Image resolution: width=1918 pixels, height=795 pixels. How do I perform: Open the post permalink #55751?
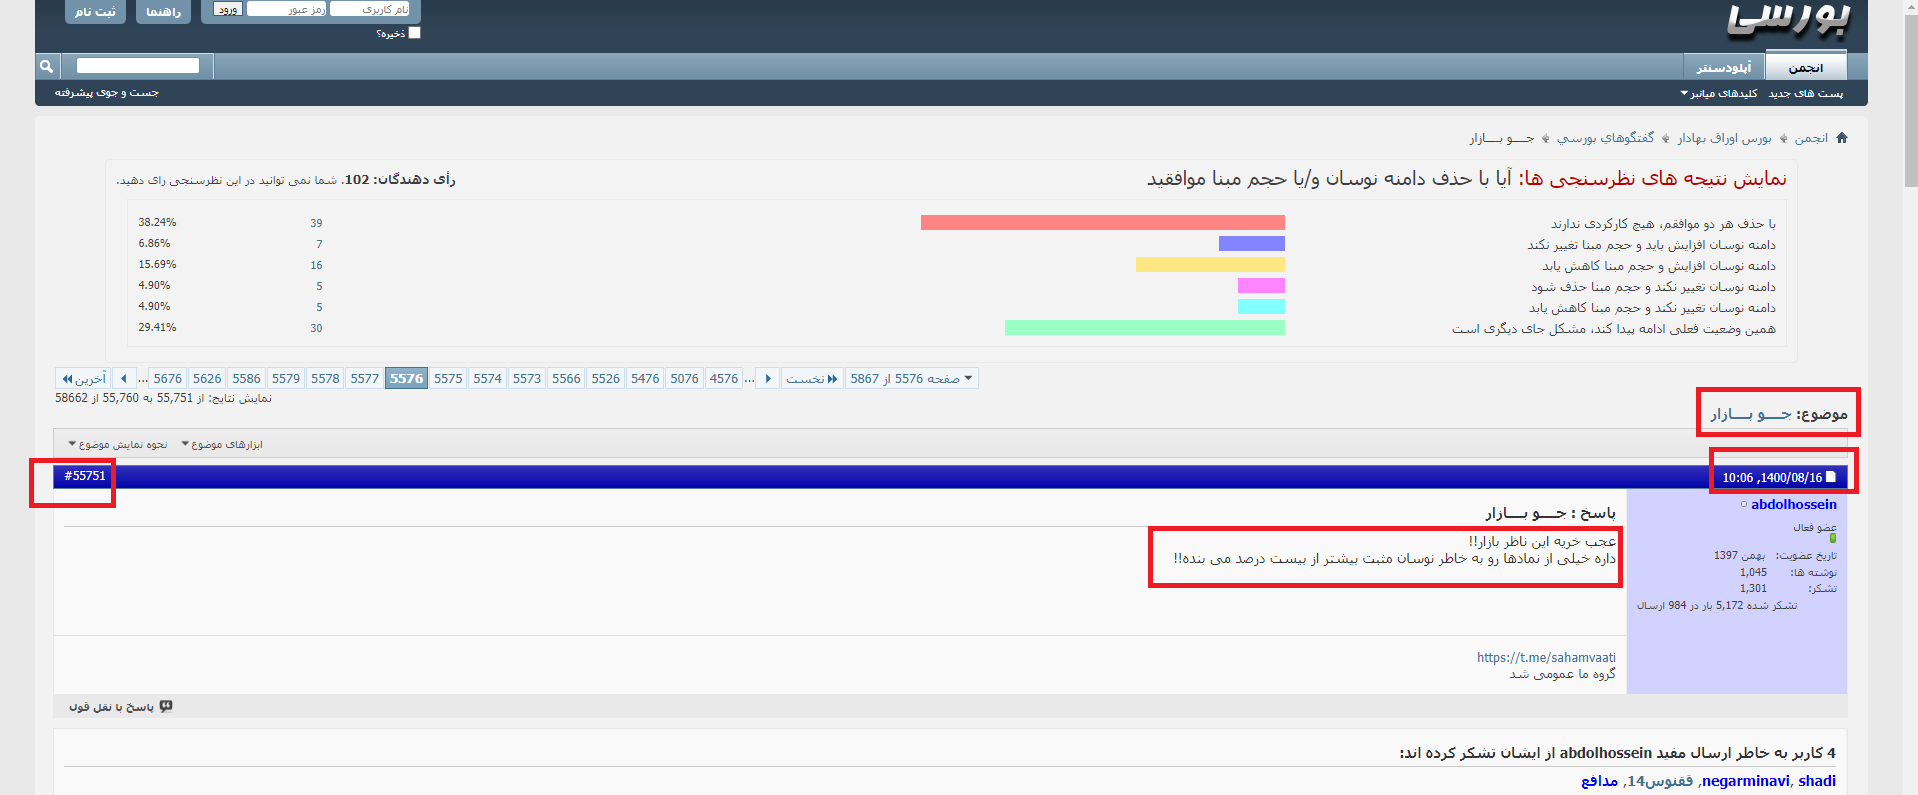coord(85,476)
